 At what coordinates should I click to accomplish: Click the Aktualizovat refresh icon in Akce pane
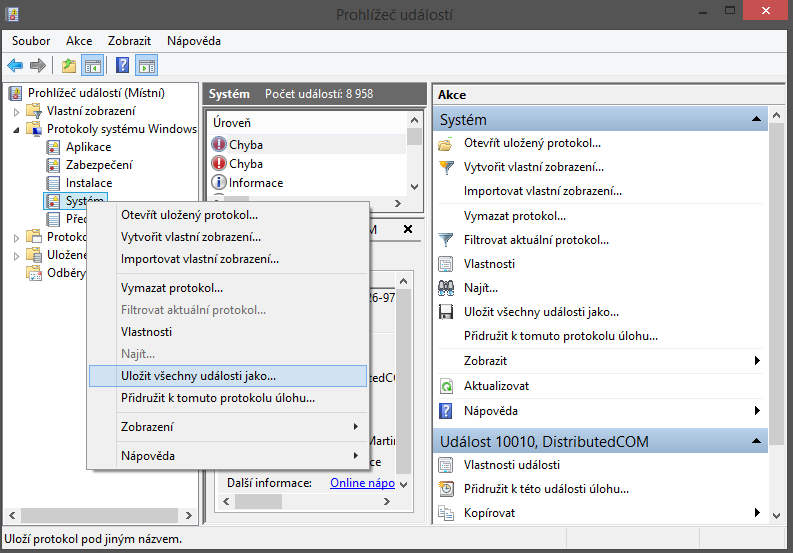(447, 386)
